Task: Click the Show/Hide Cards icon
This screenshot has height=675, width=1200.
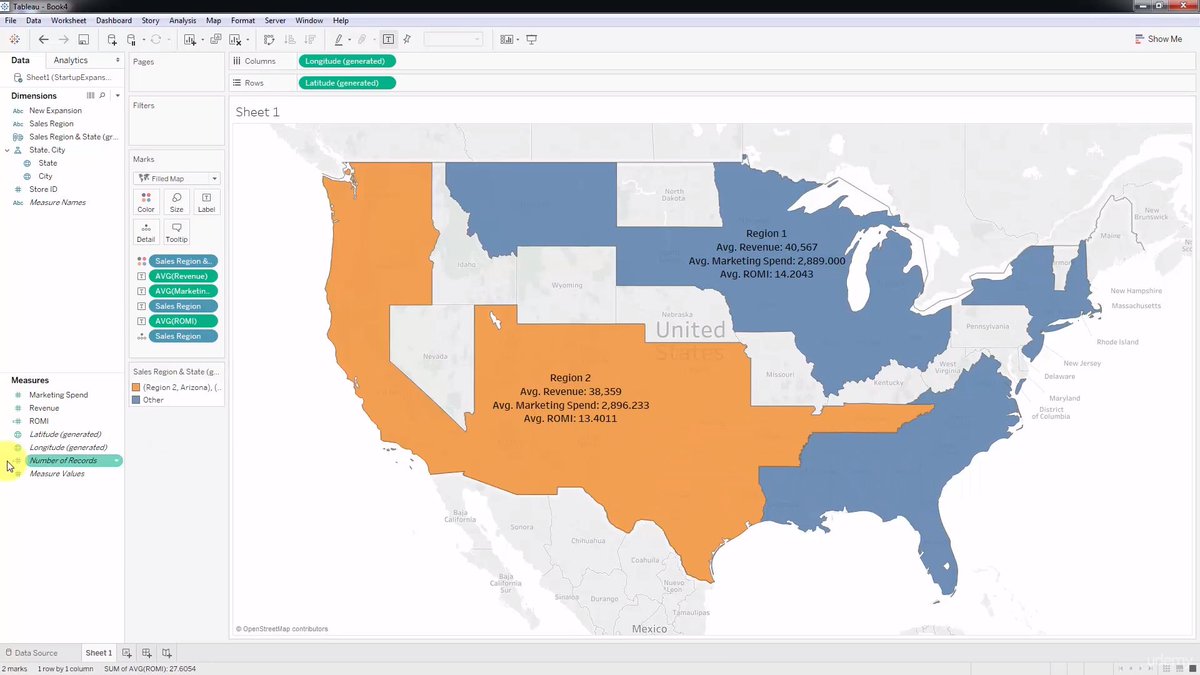Action: tap(506, 39)
